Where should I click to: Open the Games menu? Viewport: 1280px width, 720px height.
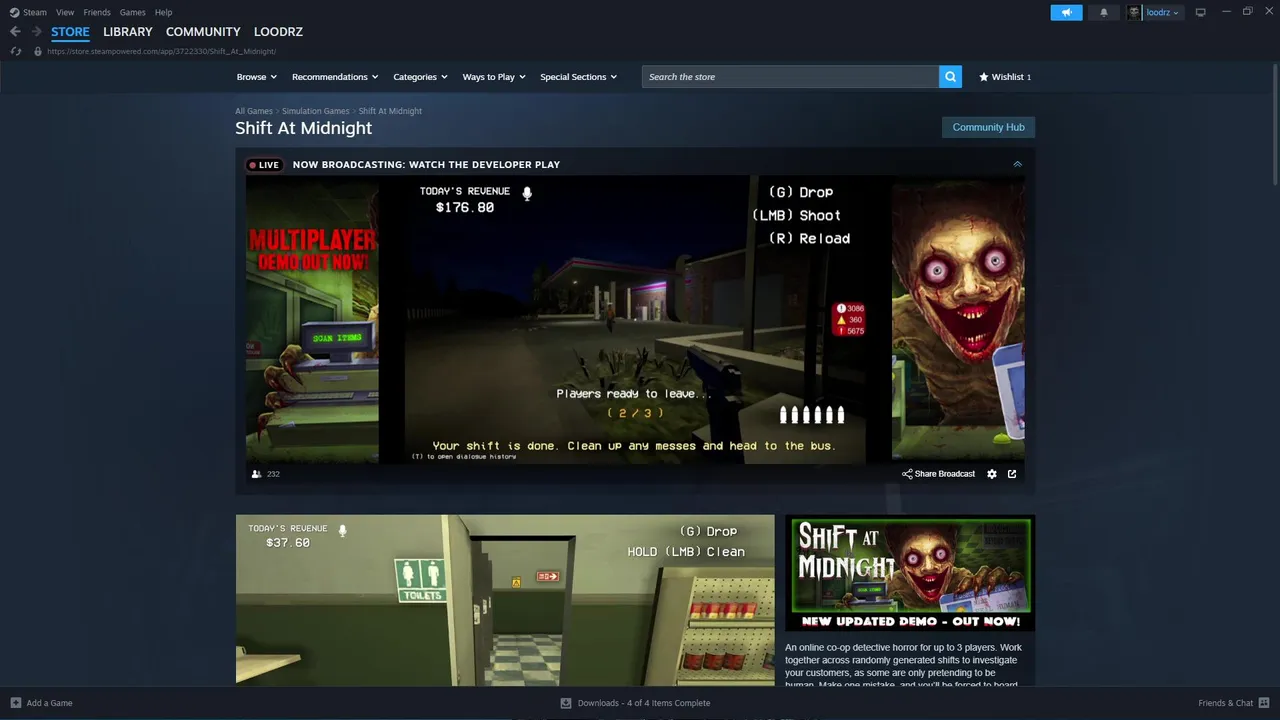[132, 12]
